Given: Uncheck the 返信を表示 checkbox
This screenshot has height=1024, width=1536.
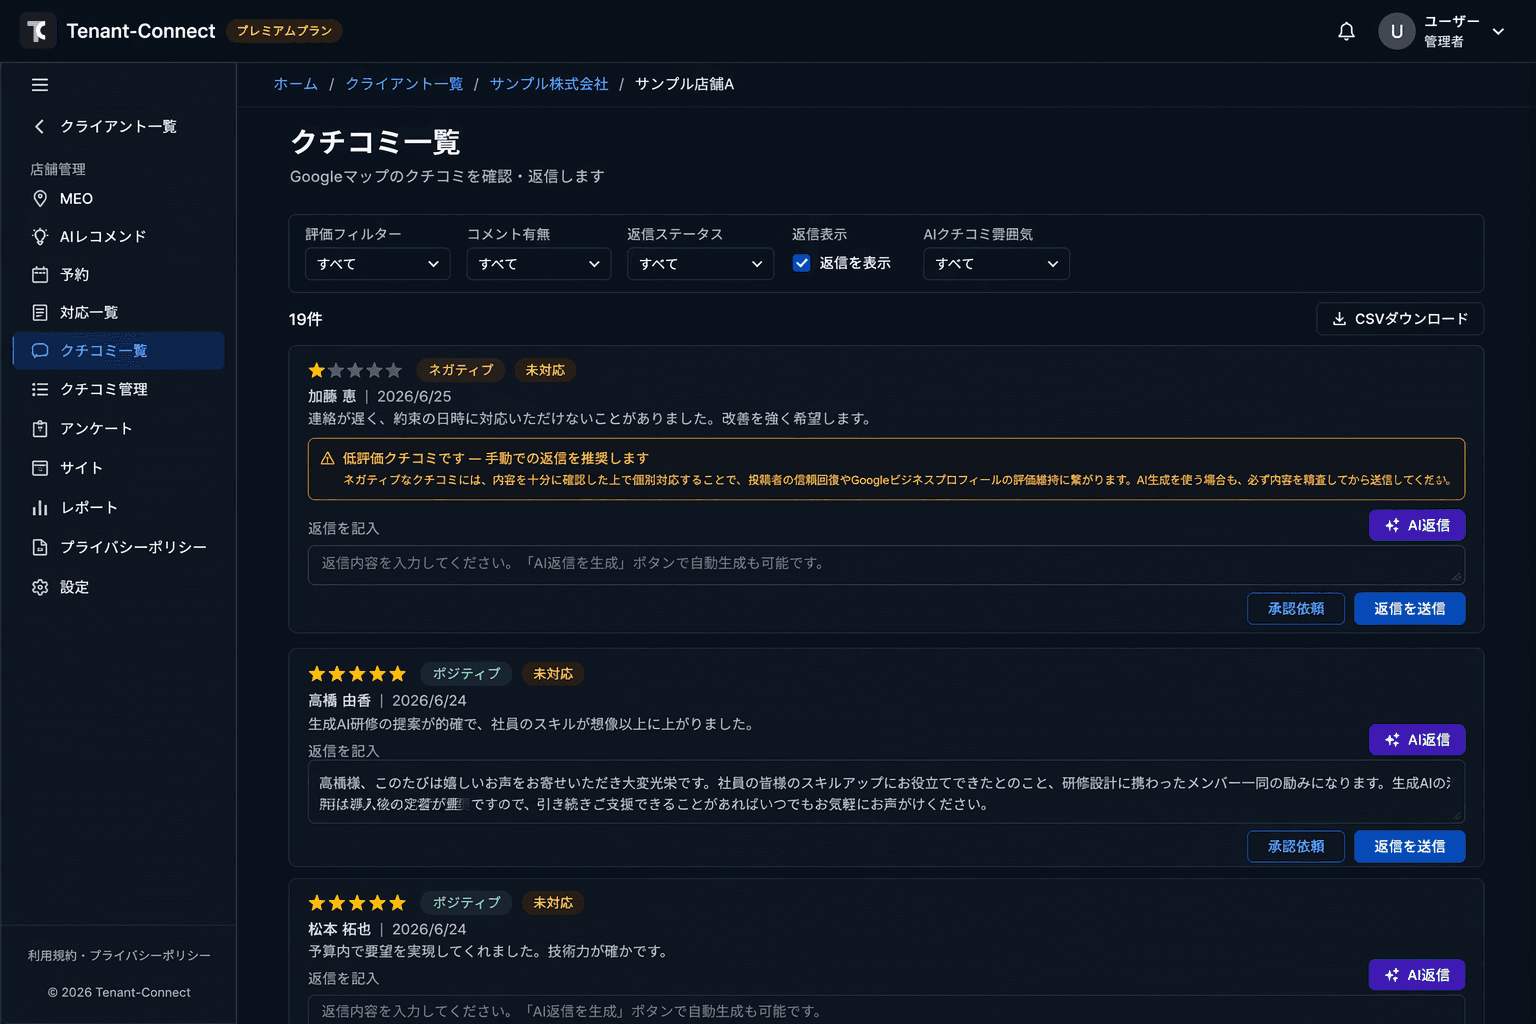Looking at the screenshot, I should tap(801, 263).
